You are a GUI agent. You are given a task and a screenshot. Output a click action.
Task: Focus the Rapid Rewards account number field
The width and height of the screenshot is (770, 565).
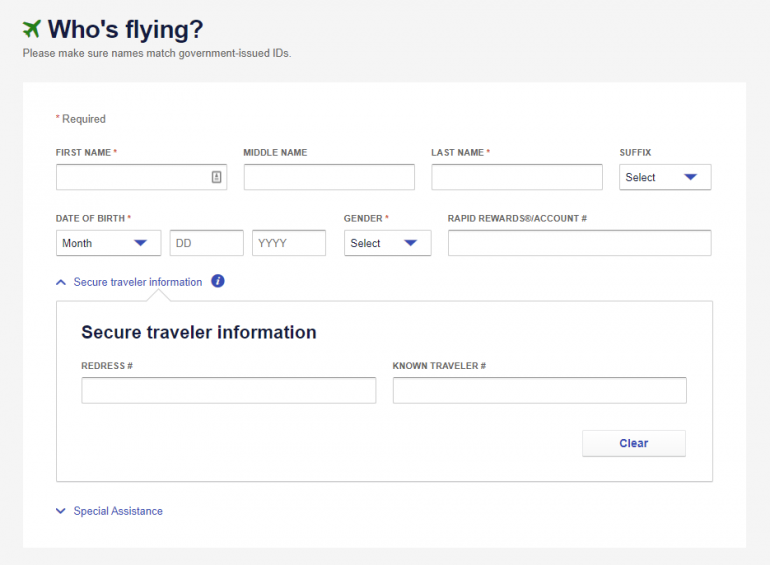[579, 243]
